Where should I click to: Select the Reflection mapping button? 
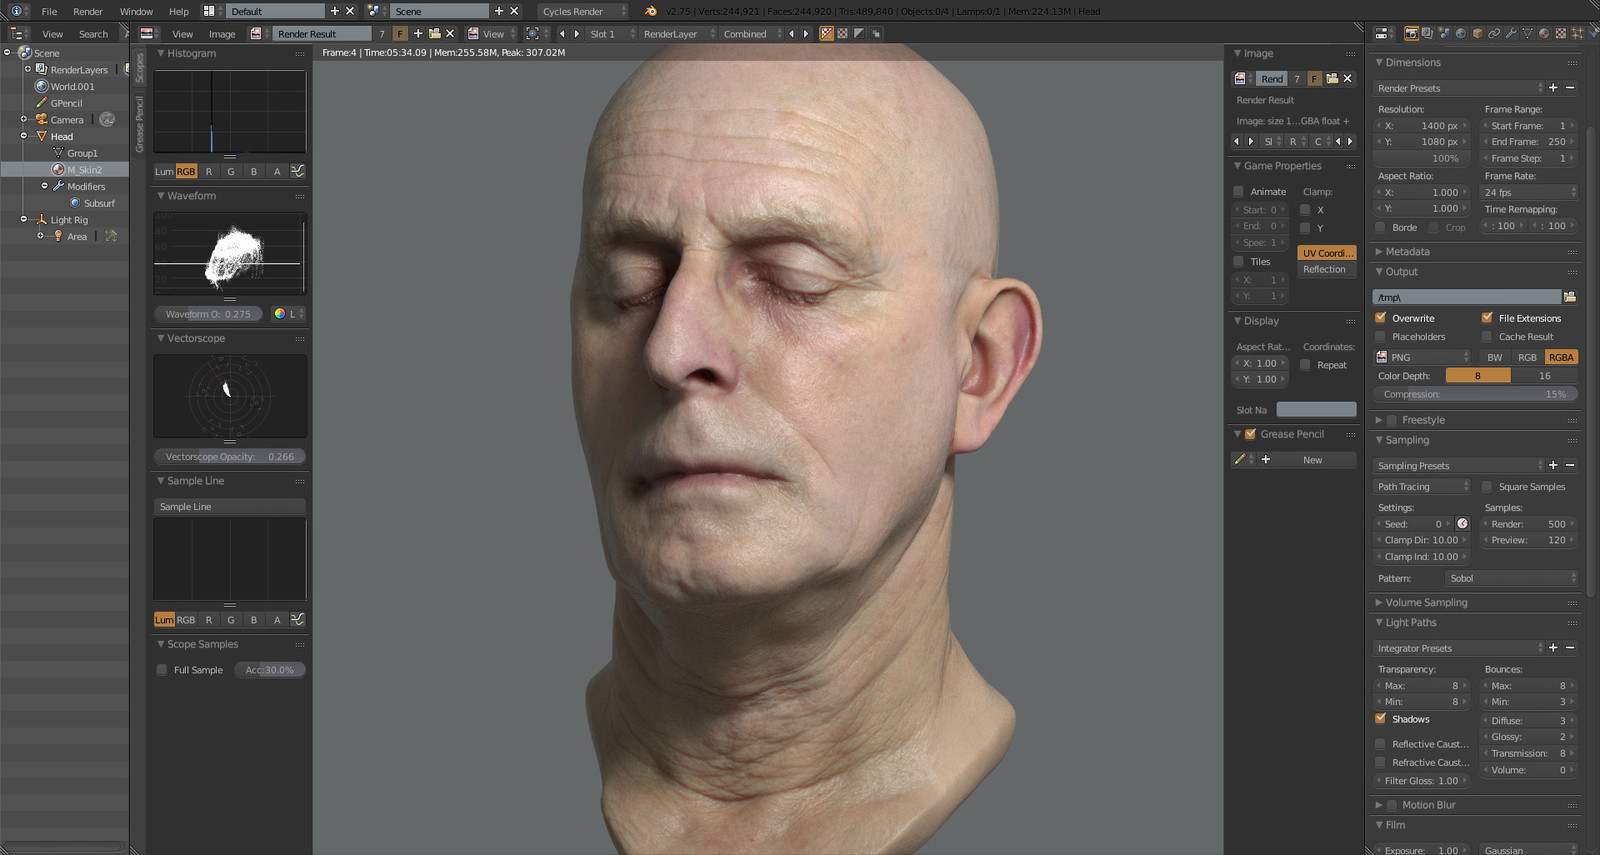point(1327,269)
